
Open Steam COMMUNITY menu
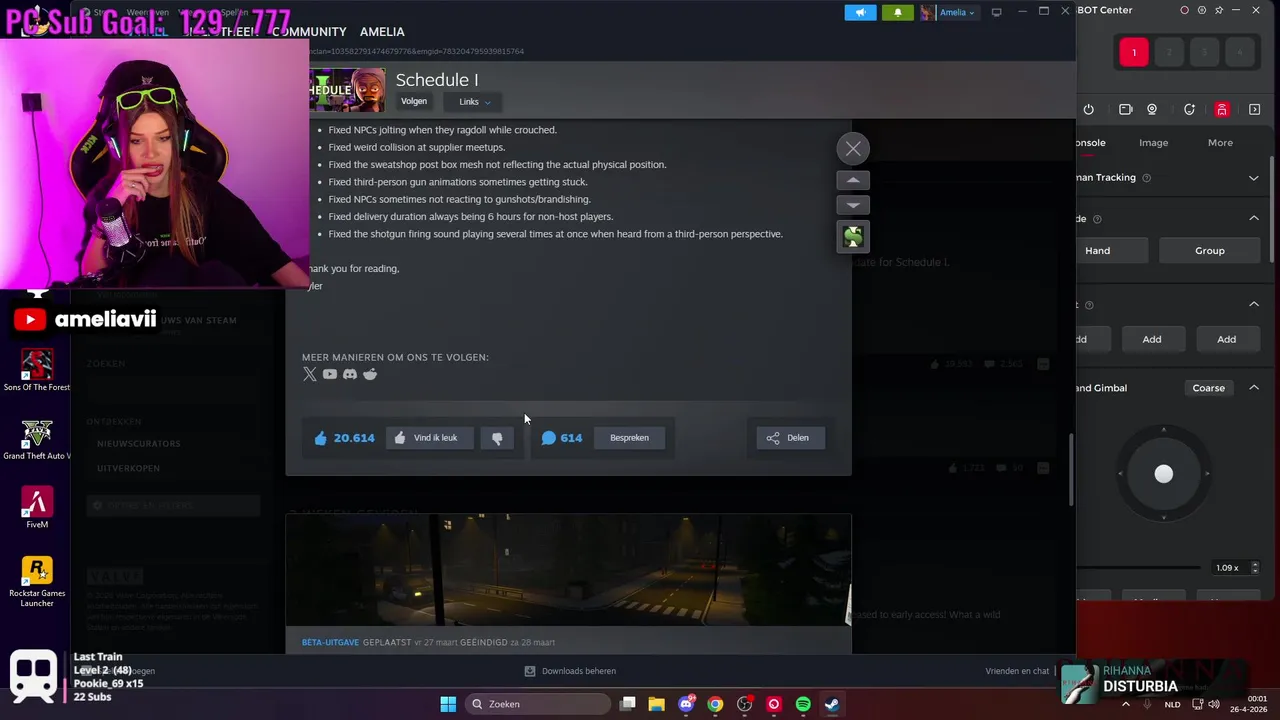tap(309, 32)
